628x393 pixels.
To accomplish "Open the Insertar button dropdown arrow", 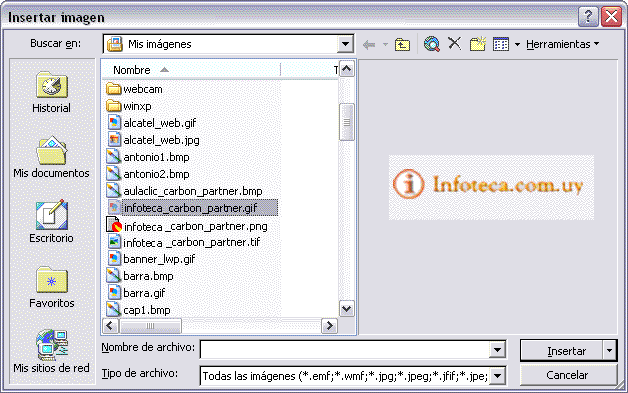I will [x=609, y=351].
